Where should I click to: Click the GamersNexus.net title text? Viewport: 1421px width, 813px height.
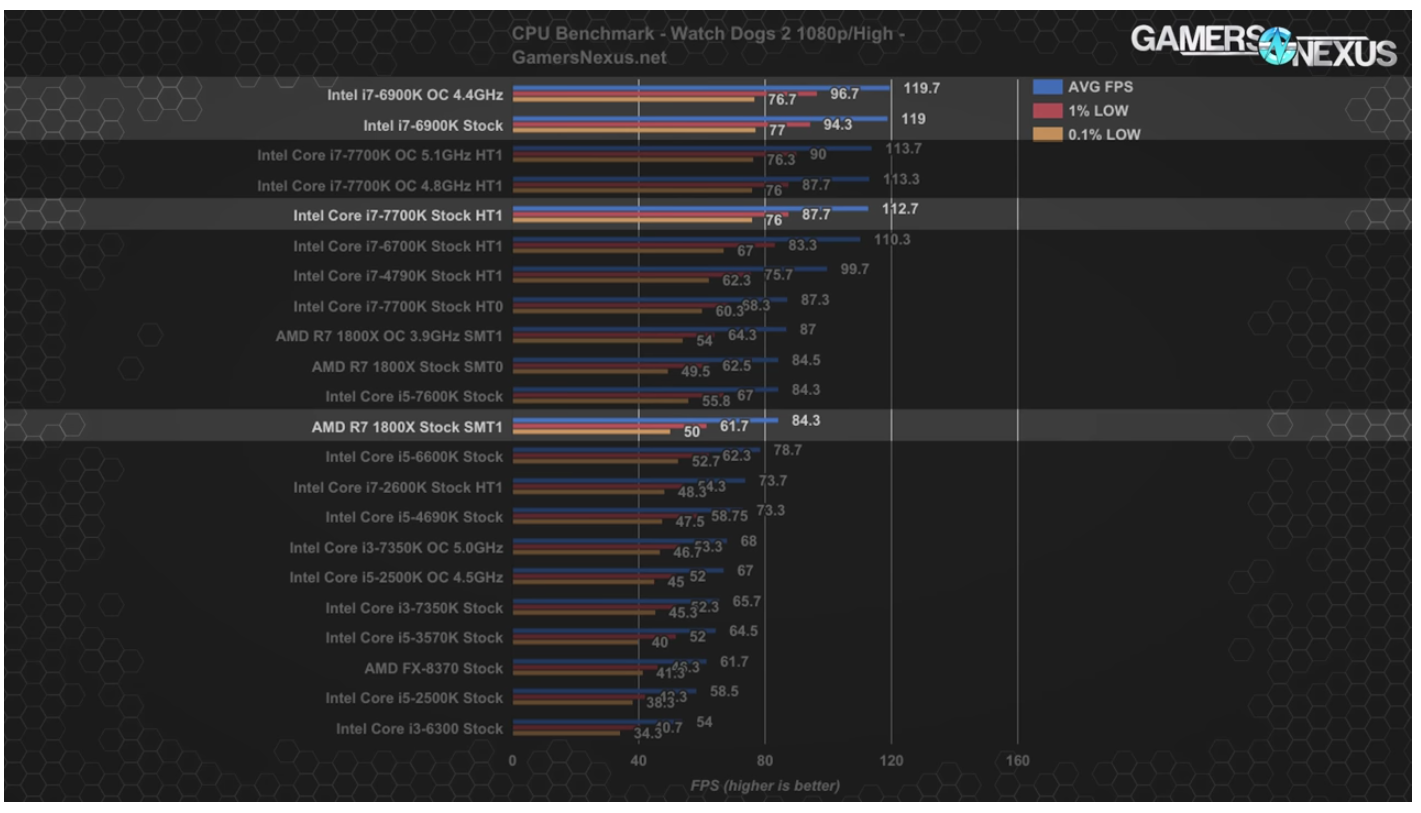[588, 57]
